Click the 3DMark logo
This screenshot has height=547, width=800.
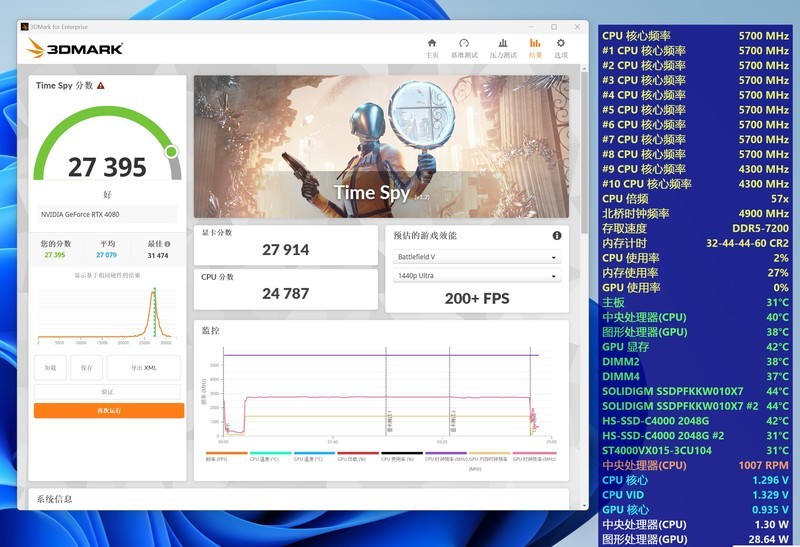click(x=74, y=48)
